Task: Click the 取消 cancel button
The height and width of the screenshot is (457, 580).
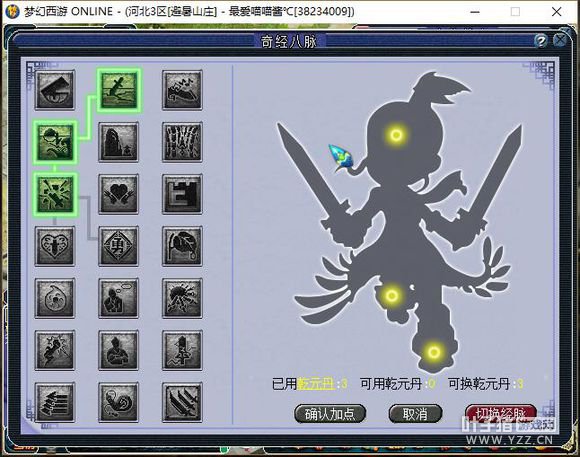Action: [x=415, y=414]
